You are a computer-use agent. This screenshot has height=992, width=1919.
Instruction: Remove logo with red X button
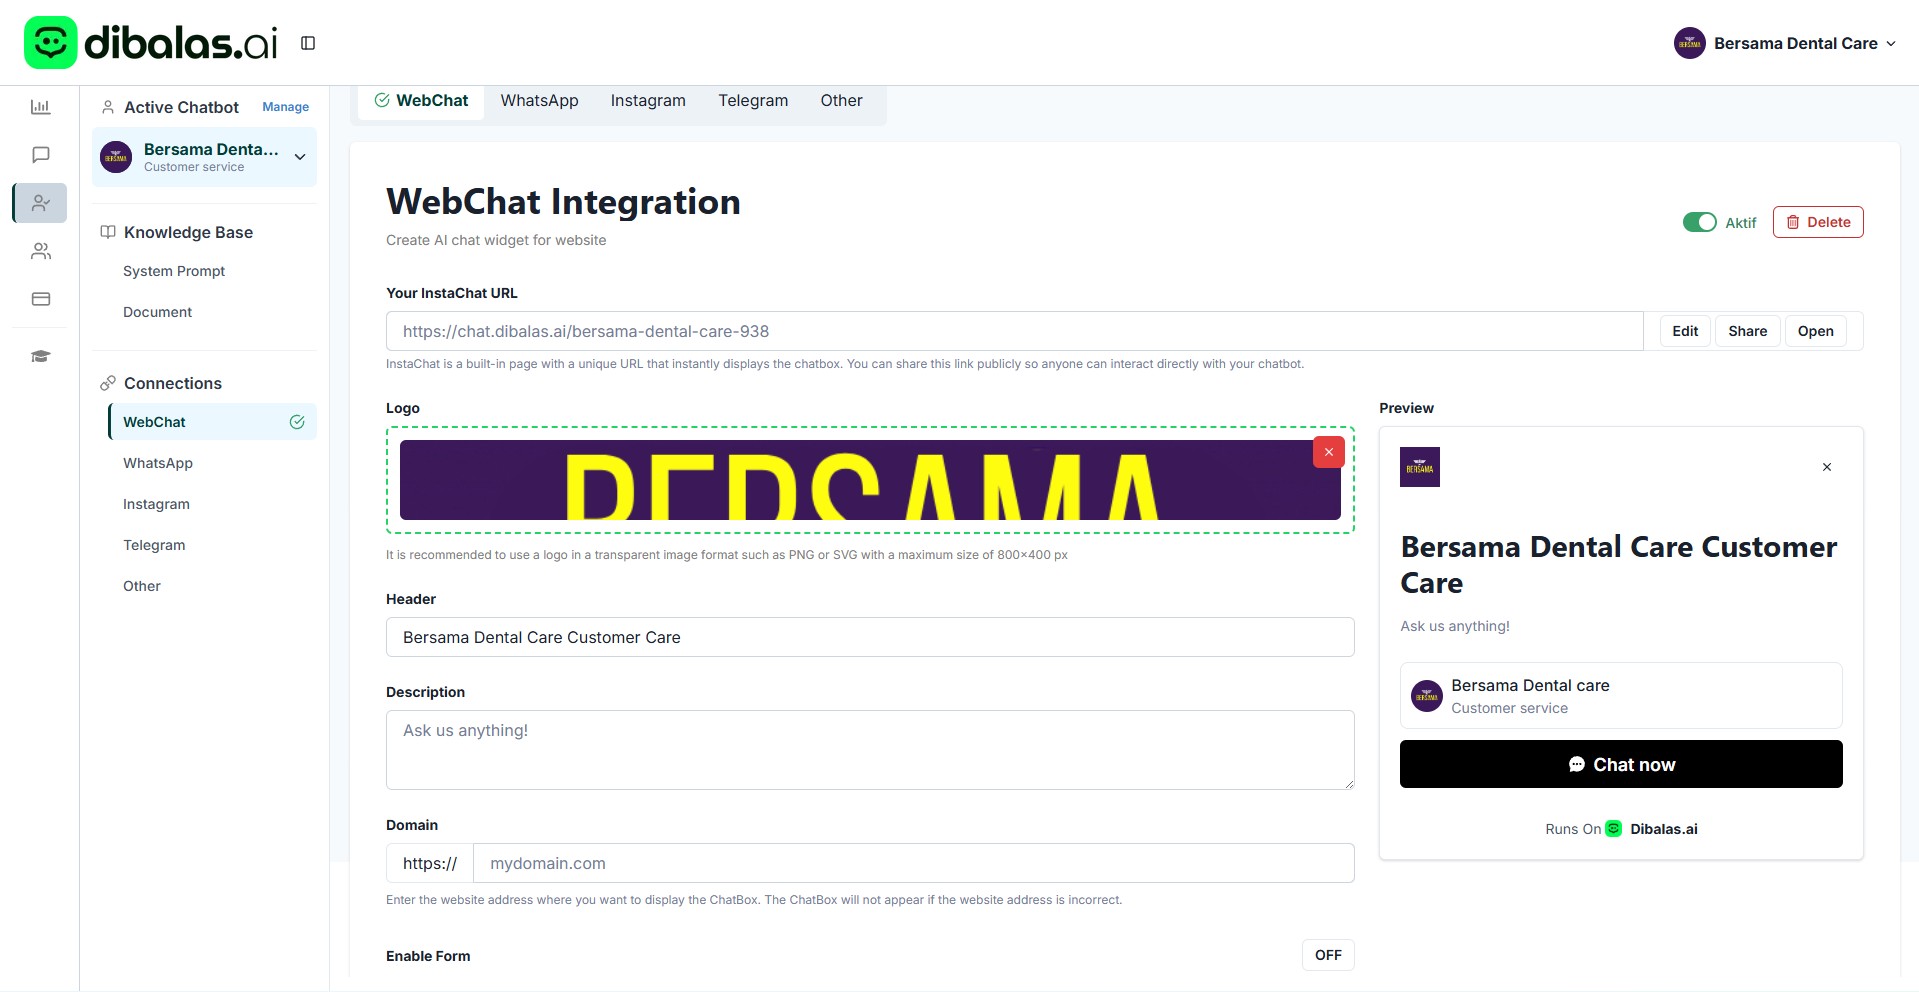pyautogui.click(x=1328, y=452)
